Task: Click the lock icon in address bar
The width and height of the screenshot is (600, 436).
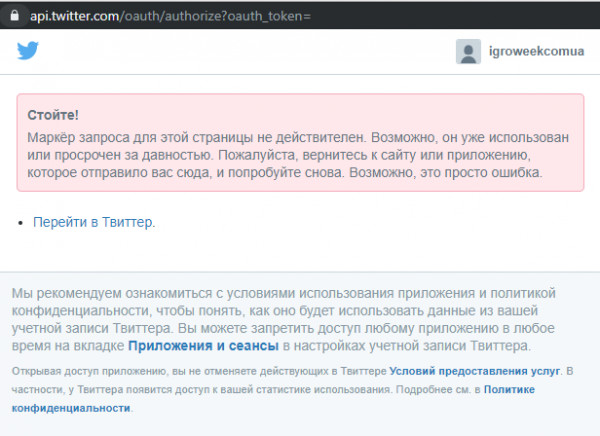Action: click(15, 15)
